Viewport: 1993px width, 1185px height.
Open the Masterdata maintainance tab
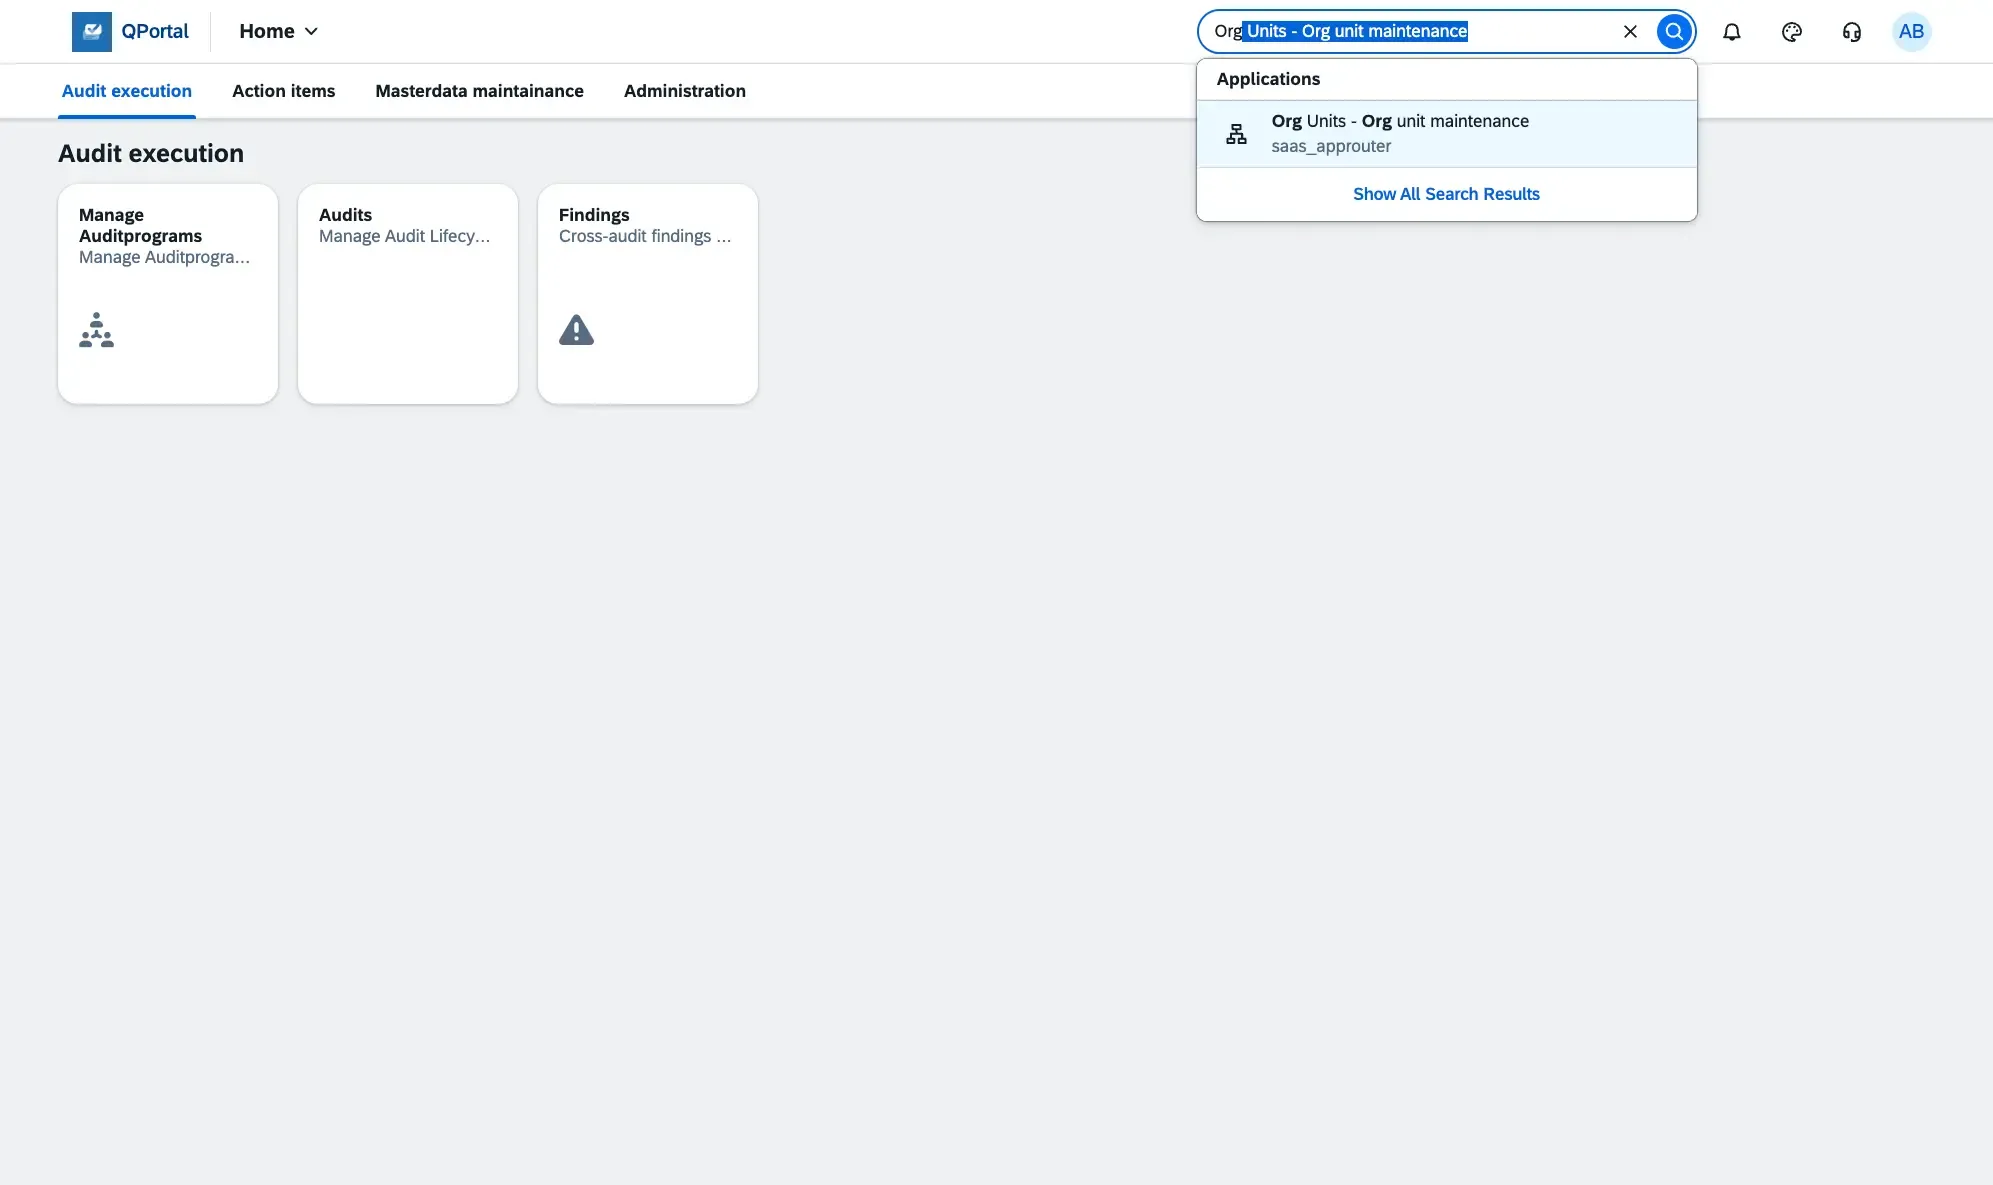[x=480, y=91]
